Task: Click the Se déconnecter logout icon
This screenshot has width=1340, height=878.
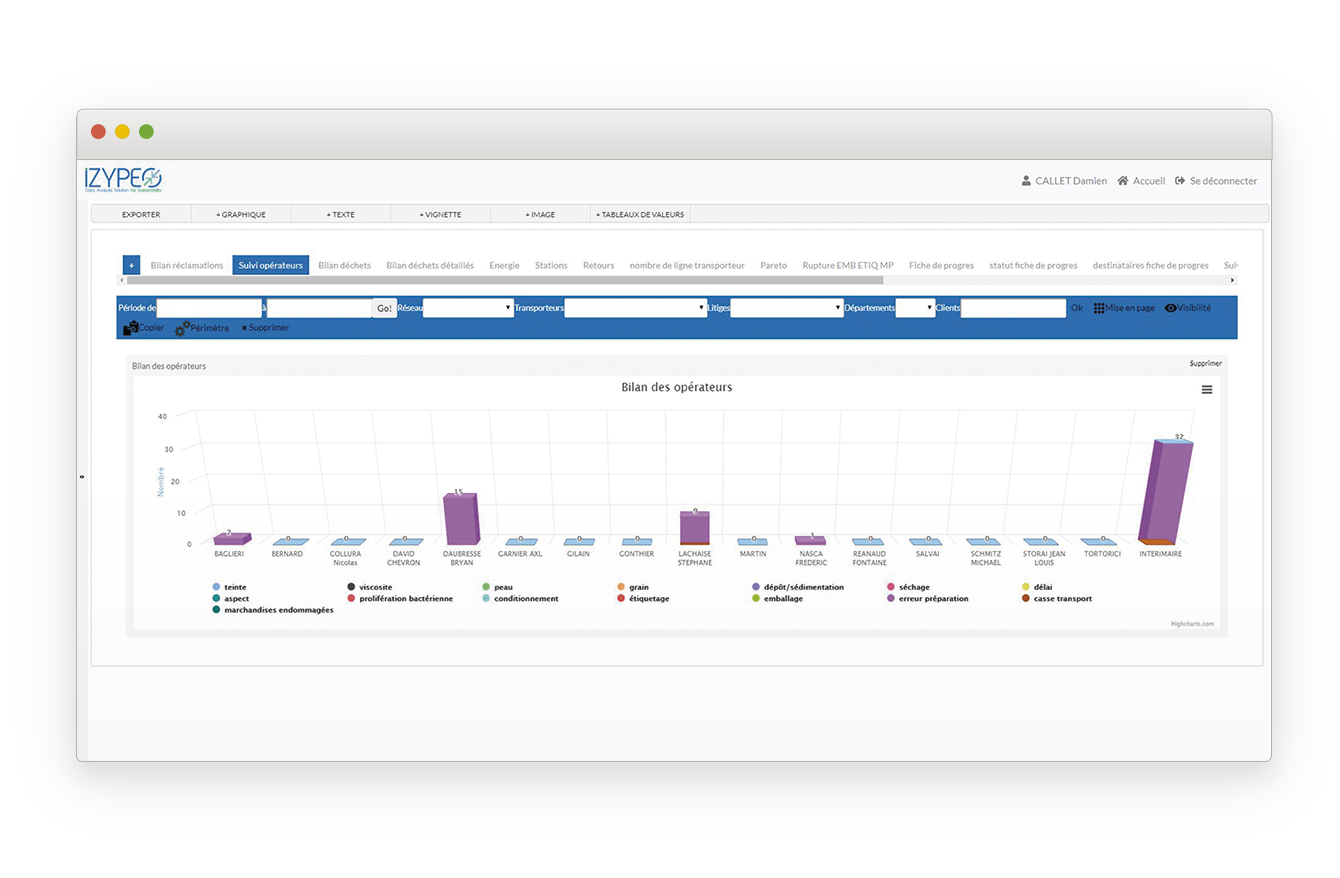Action: tap(1180, 181)
